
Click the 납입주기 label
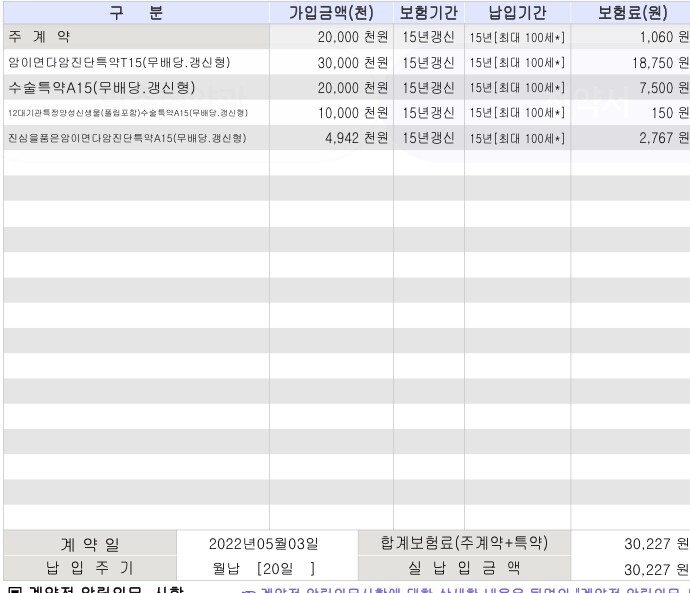point(90,567)
